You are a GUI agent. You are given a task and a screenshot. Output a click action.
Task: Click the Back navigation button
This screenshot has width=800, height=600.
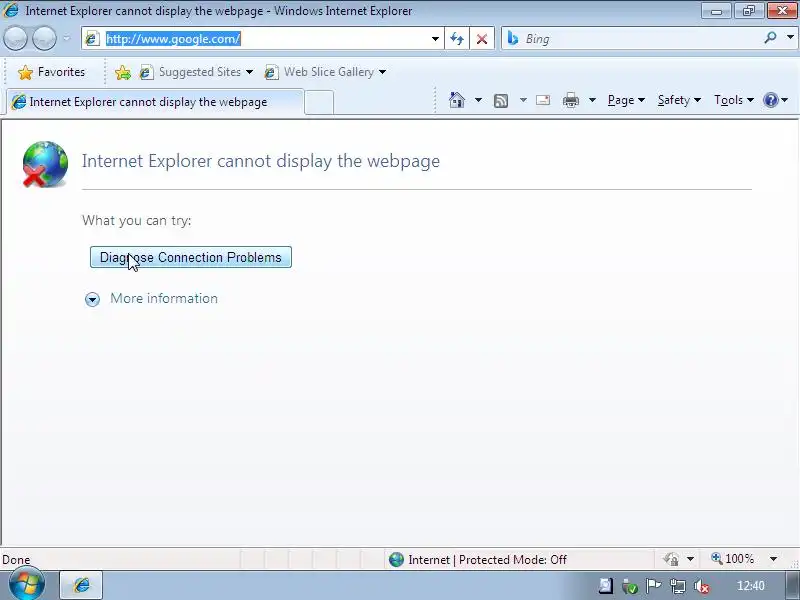15,39
